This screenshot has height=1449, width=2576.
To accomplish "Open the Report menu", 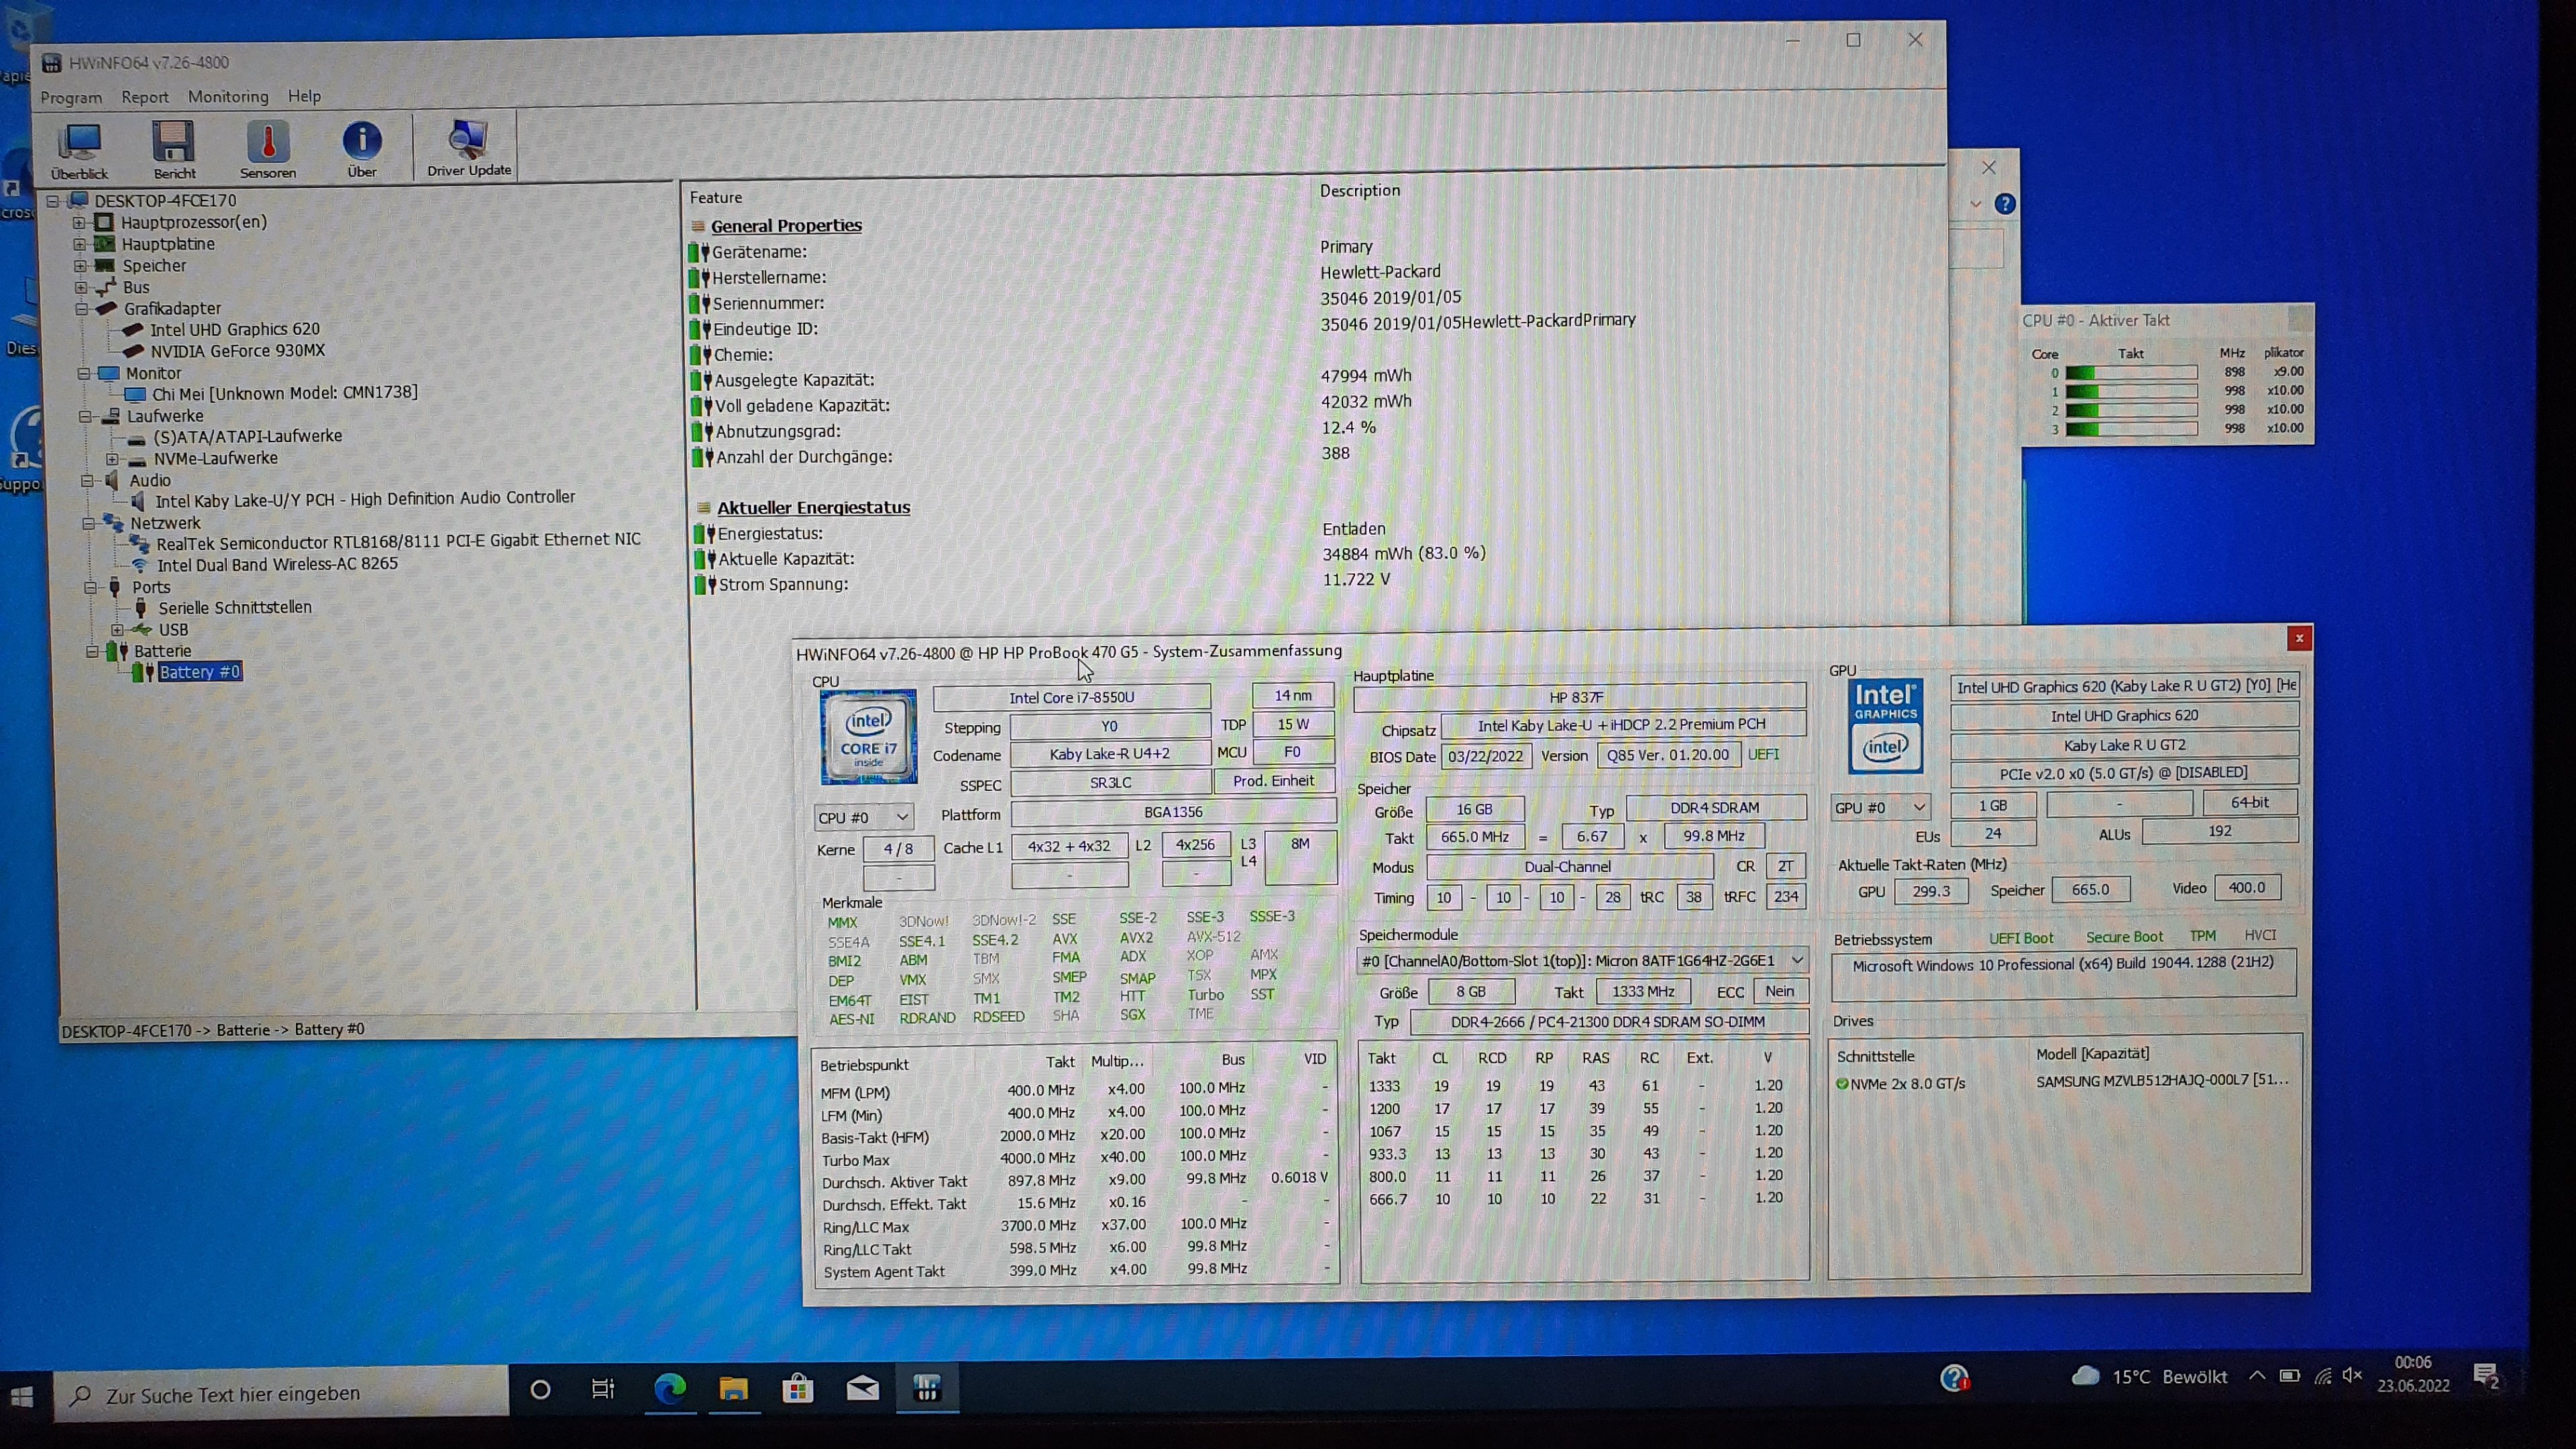I will pos(145,97).
